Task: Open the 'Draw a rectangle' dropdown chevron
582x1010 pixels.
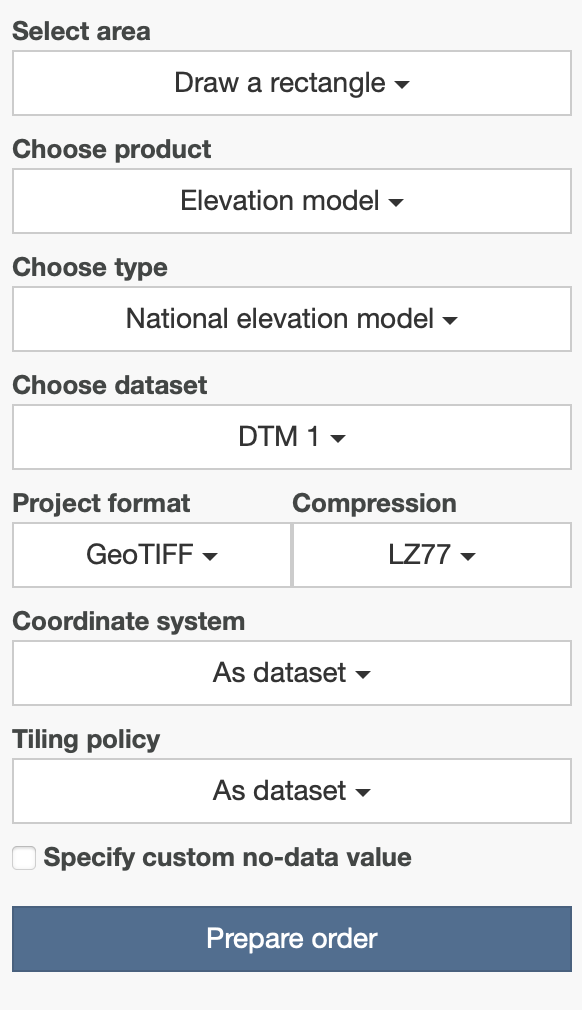Action: pyautogui.click(x=403, y=84)
